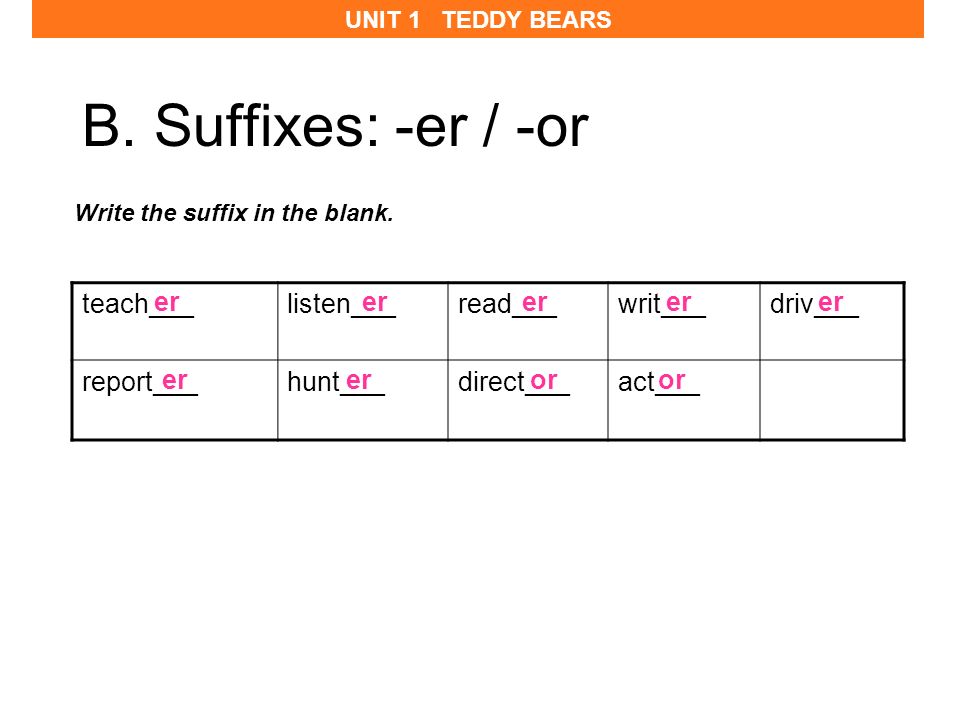Click the orange UNIT 1 TEDDY BEARS header

coord(478,19)
